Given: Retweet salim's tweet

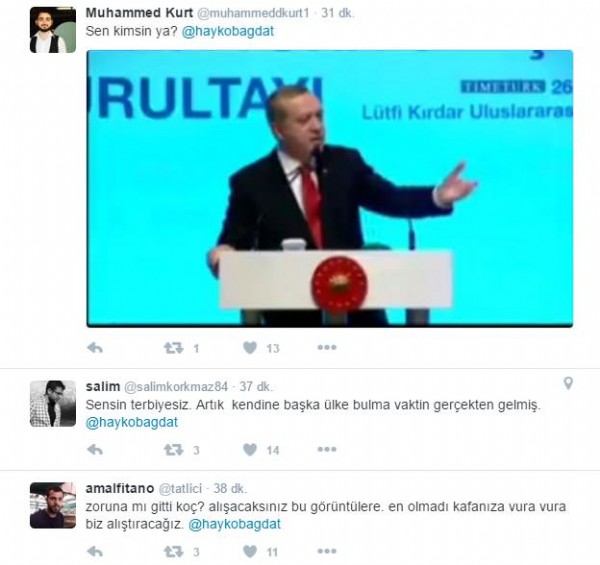Looking at the screenshot, I should [x=174, y=449].
